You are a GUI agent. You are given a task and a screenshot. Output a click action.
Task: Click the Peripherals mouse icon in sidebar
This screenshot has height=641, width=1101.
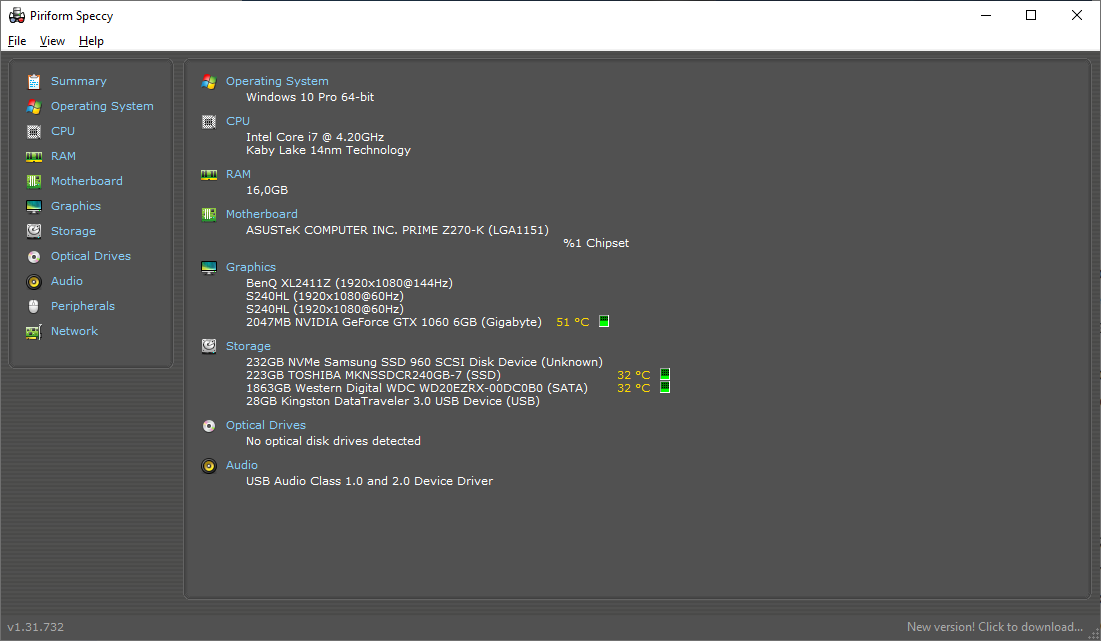[x=34, y=306]
